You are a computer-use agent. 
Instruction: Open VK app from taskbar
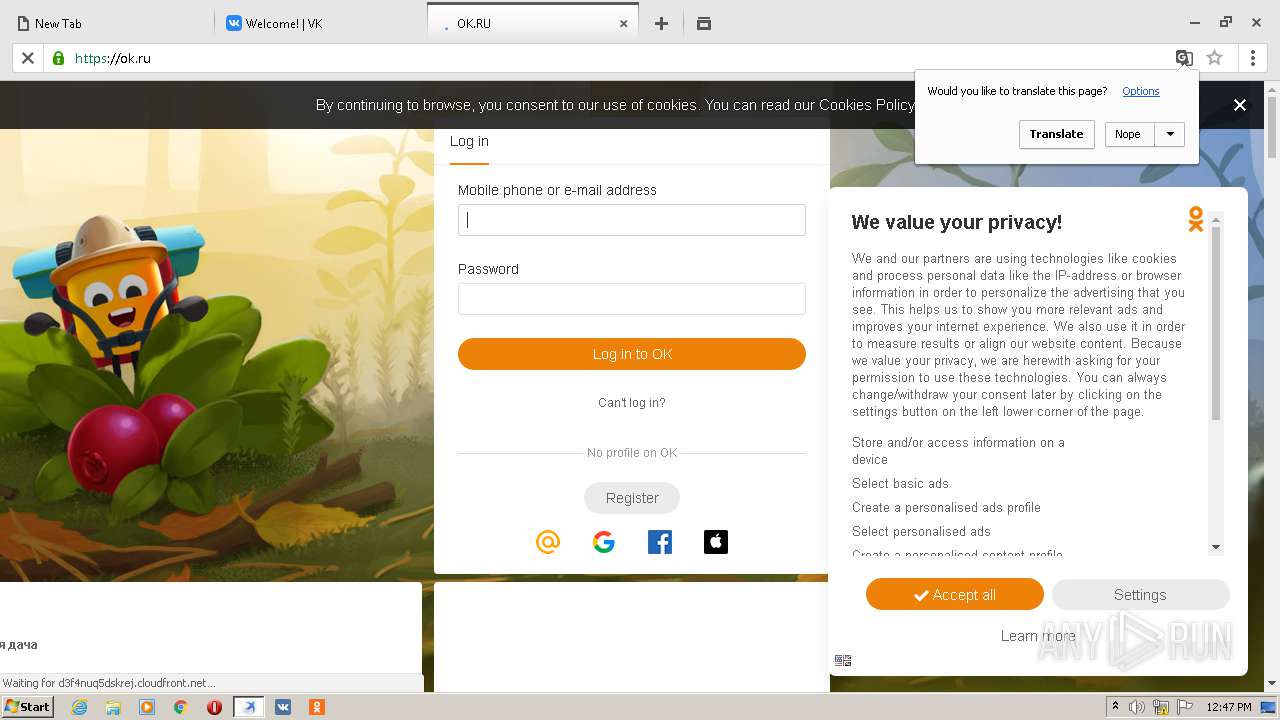283,707
